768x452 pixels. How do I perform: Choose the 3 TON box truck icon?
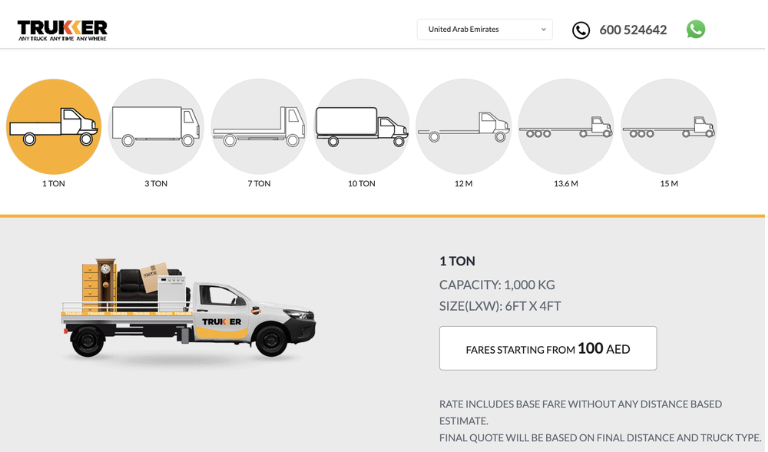pos(156,126)
